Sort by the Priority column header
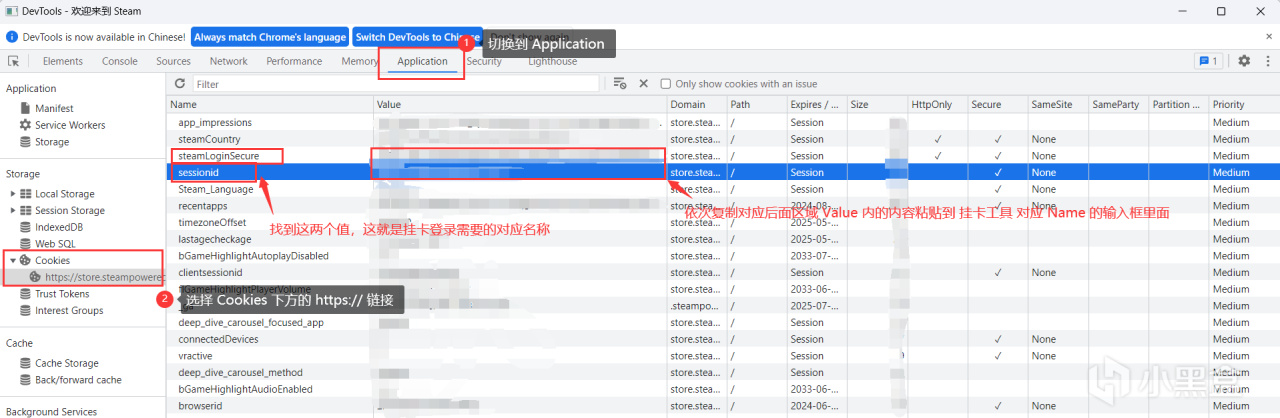1280x418 pixels. click(x=1243, y=104)
